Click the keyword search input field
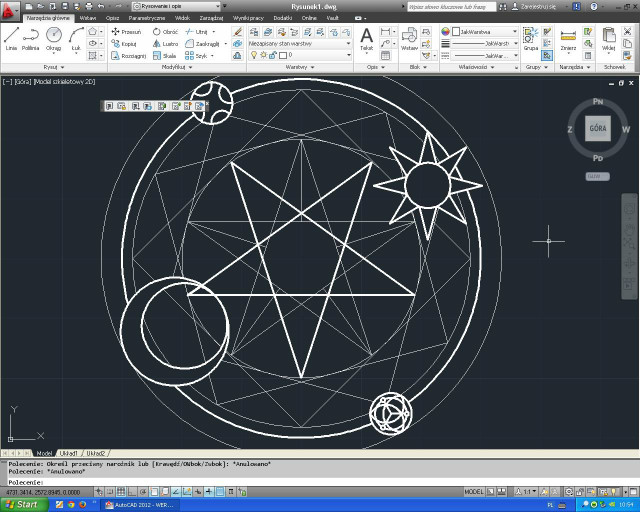This screenshot has width=640, height=512. click(451, 7)
